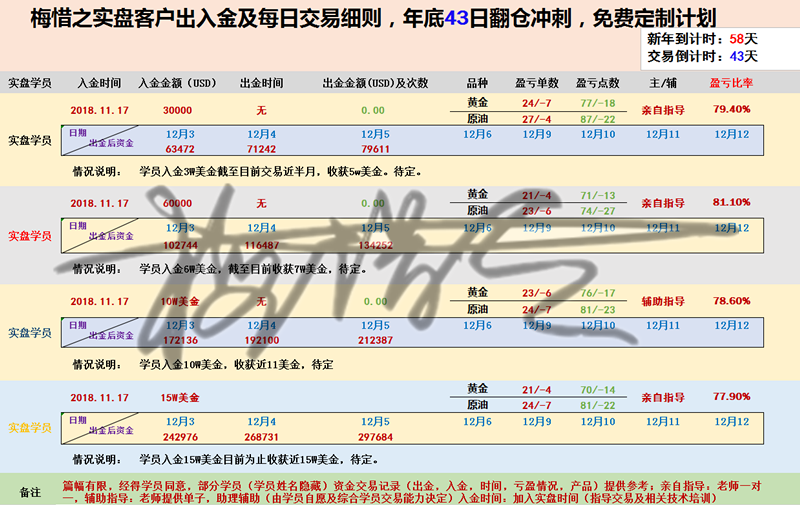
Task: Click the 71/-13 gold points value
Action: 597,195
